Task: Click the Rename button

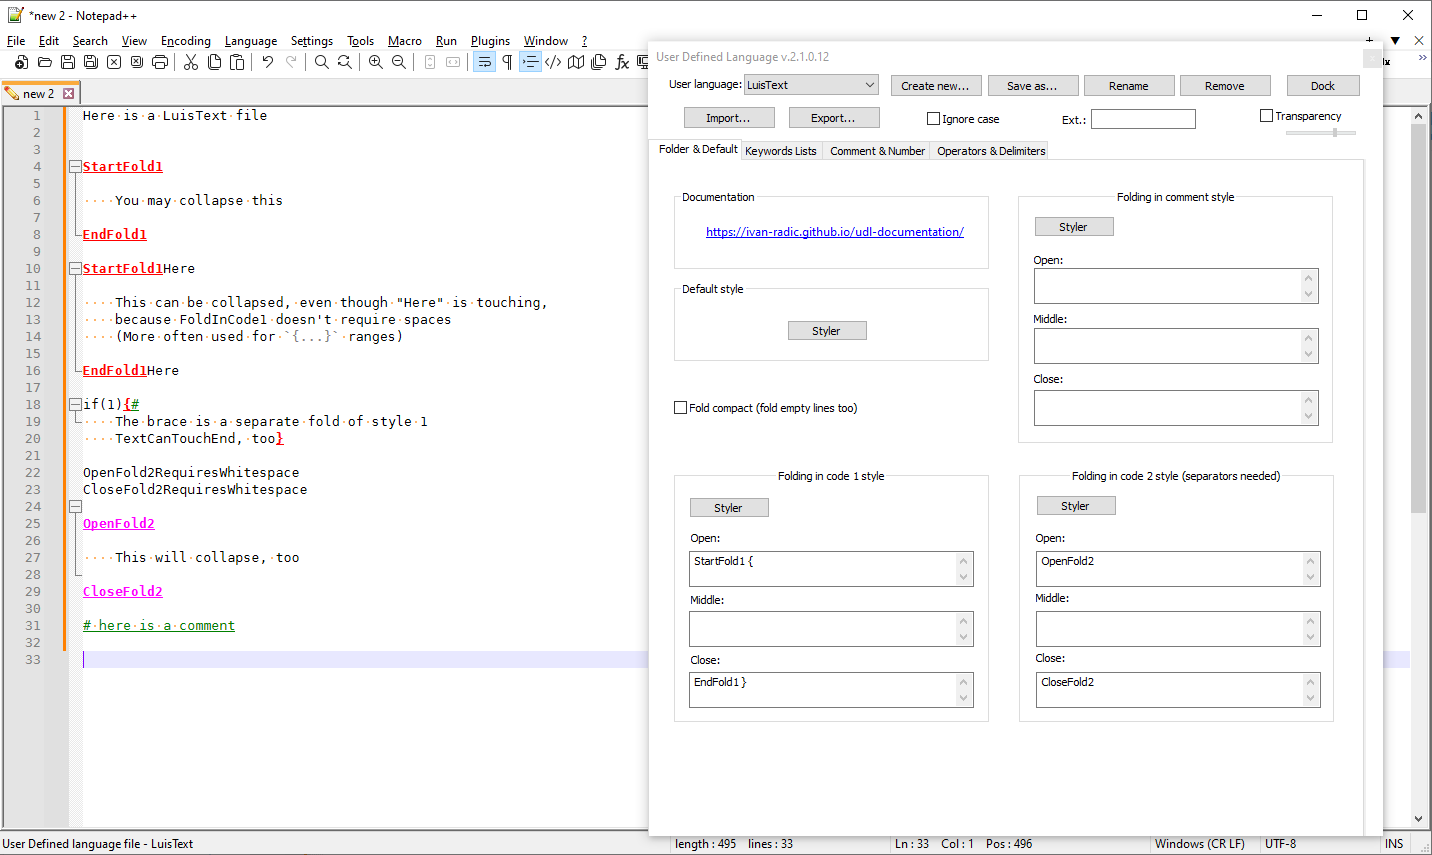Action: 1128,86
